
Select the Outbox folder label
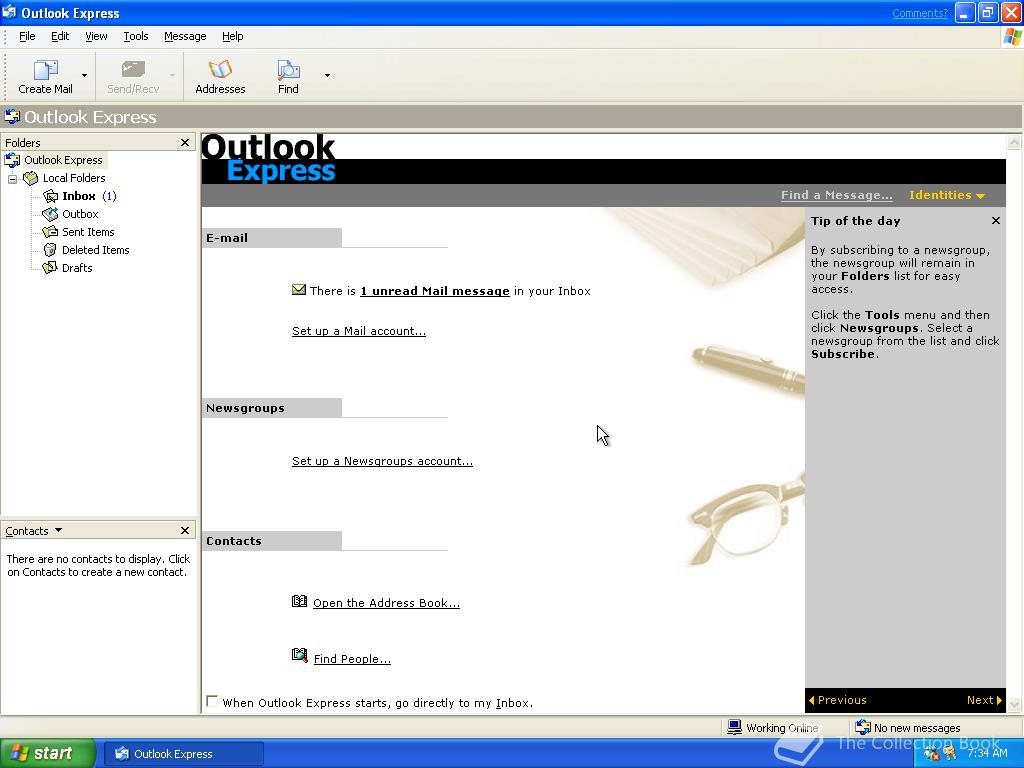80,214
